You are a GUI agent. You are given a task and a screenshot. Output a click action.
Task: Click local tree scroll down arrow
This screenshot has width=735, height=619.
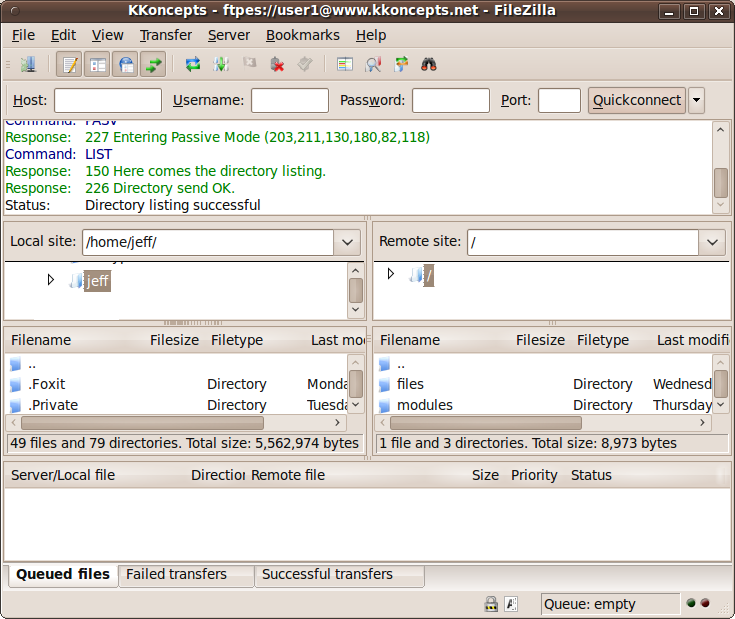click(x=356, y=310)
